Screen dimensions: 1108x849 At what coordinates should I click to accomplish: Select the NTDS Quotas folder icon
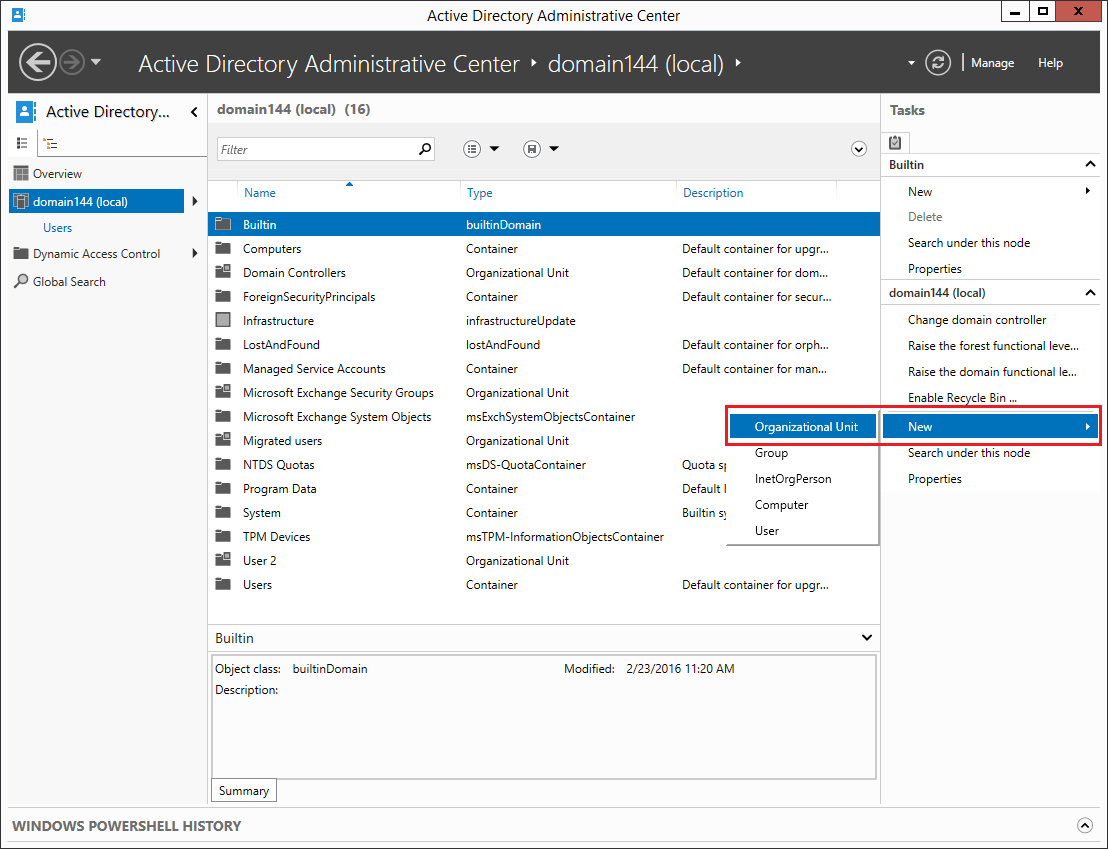pyautogui.click(x=223, y=464)
